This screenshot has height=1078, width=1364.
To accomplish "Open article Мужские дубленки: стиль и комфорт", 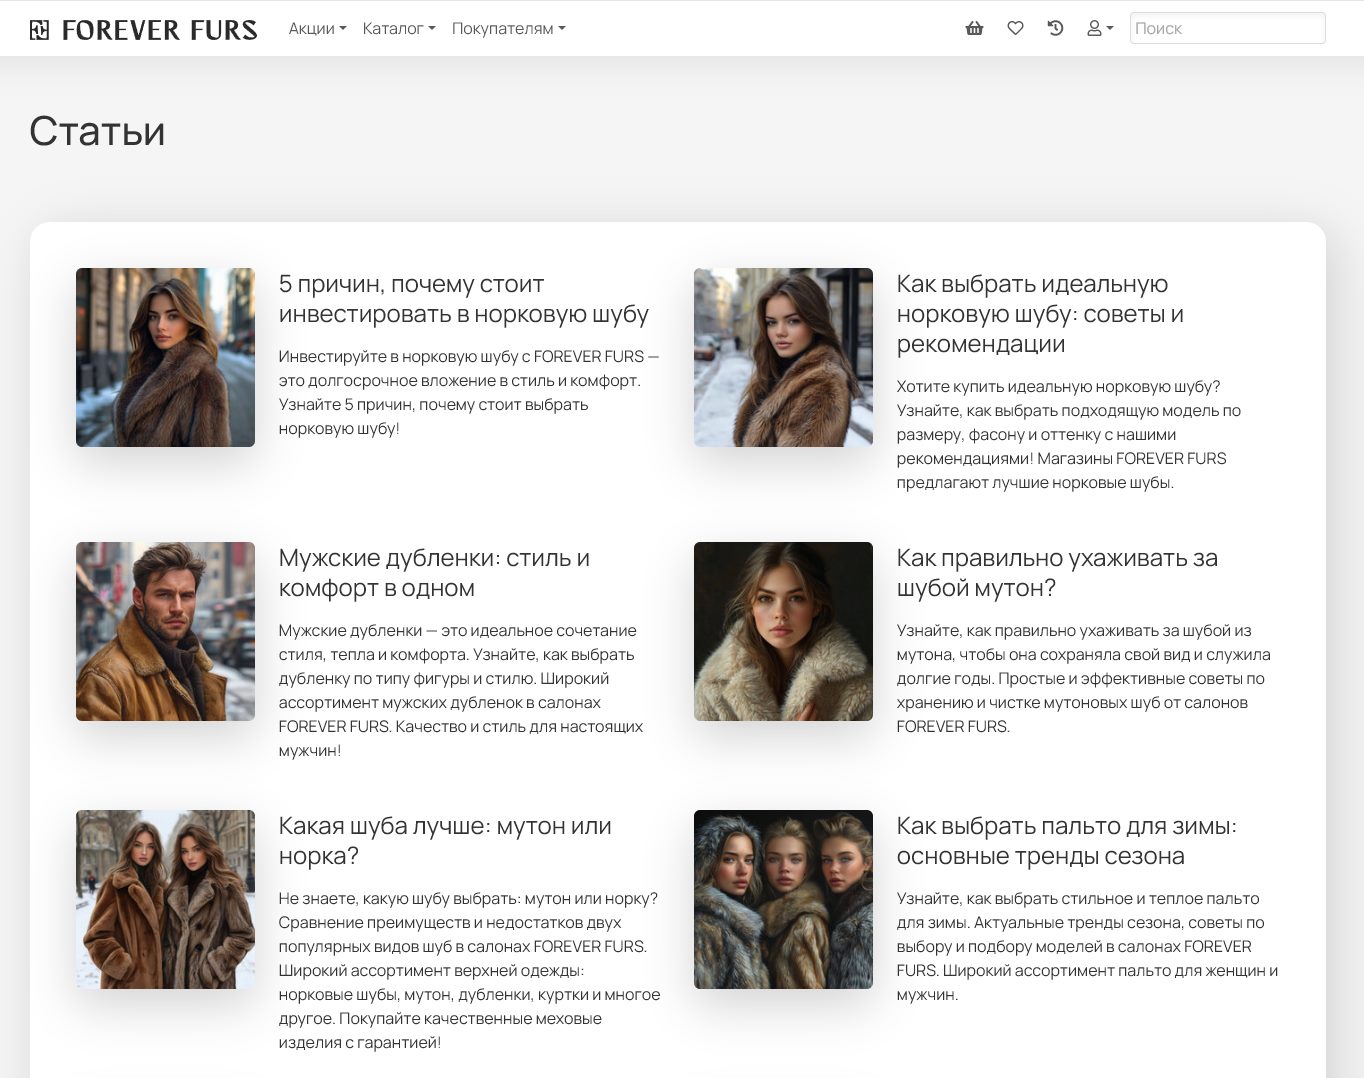I will 434,573.
